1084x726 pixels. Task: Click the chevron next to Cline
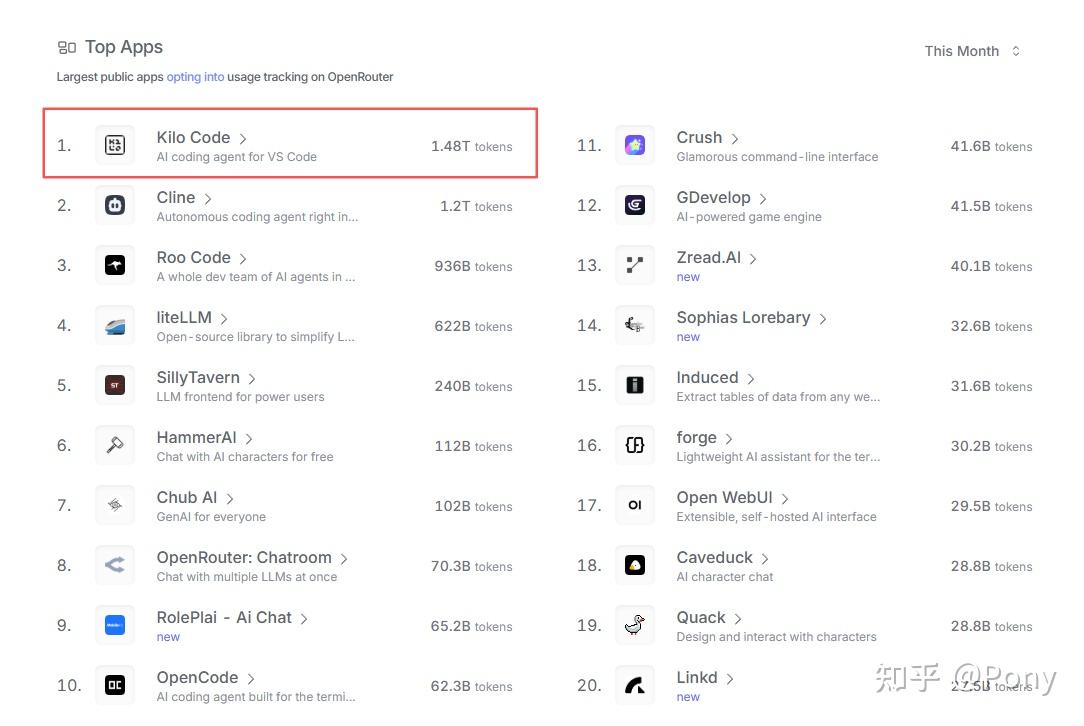(x=207, y=199)
